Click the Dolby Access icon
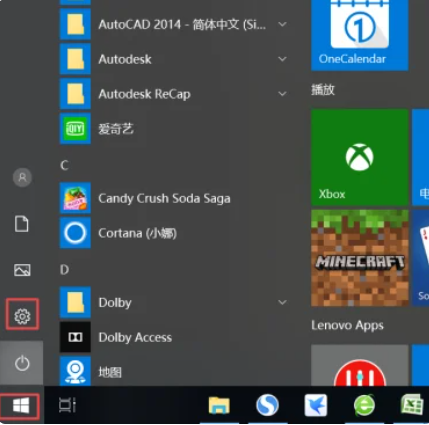This screenshot has width=429, height=425. click(75, 337)
